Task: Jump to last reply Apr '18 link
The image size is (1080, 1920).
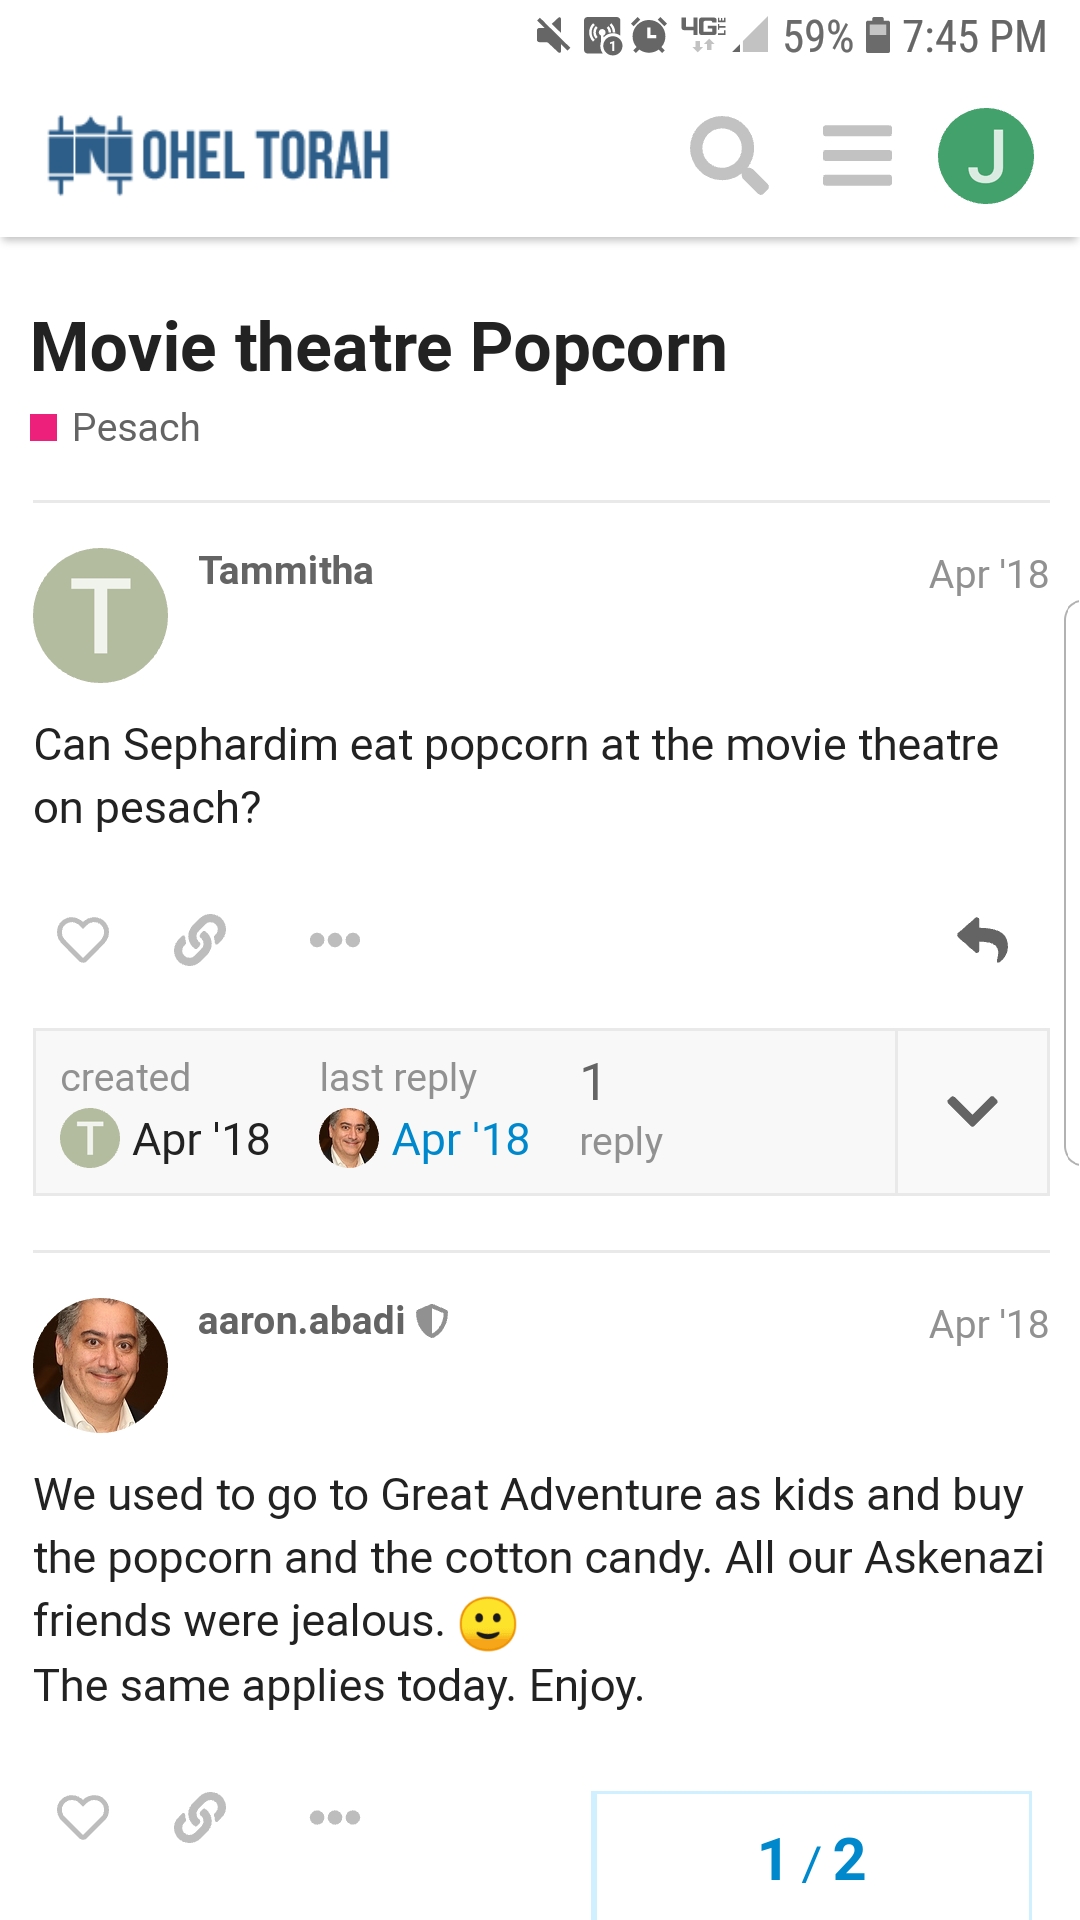Action: (460, 1140)
